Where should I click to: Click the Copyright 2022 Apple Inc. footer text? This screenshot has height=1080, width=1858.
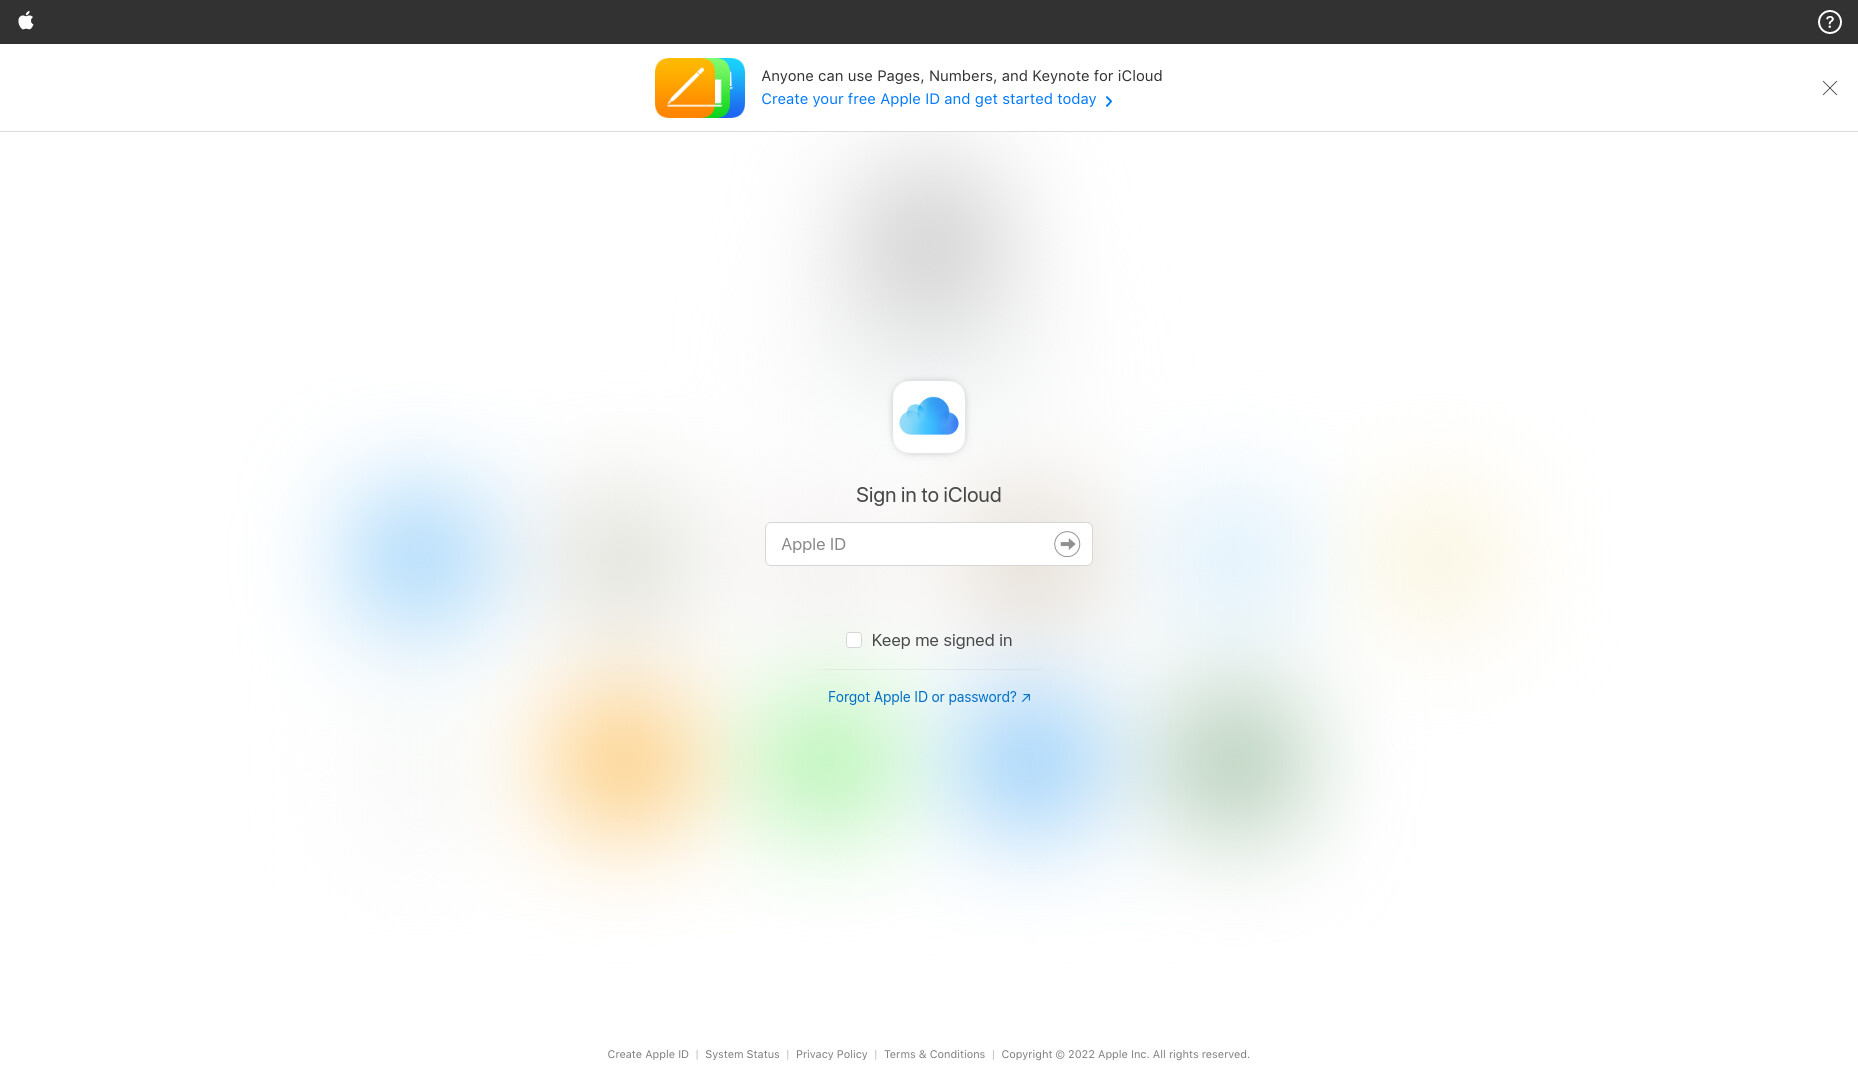[1125, 1054]
